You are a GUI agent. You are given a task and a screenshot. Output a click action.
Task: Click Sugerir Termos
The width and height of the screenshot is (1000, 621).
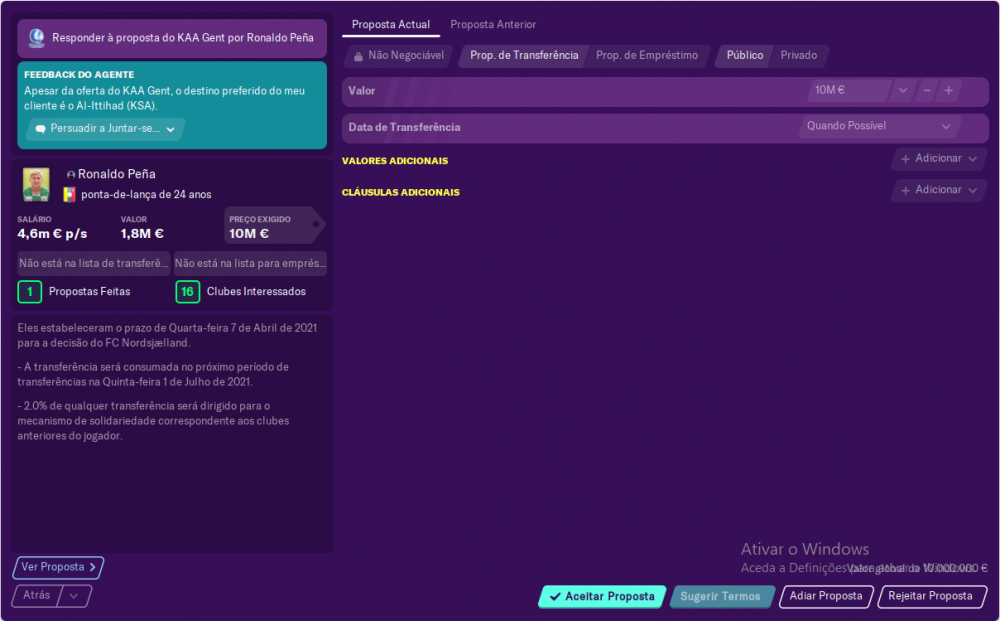(x=721, y=596)
